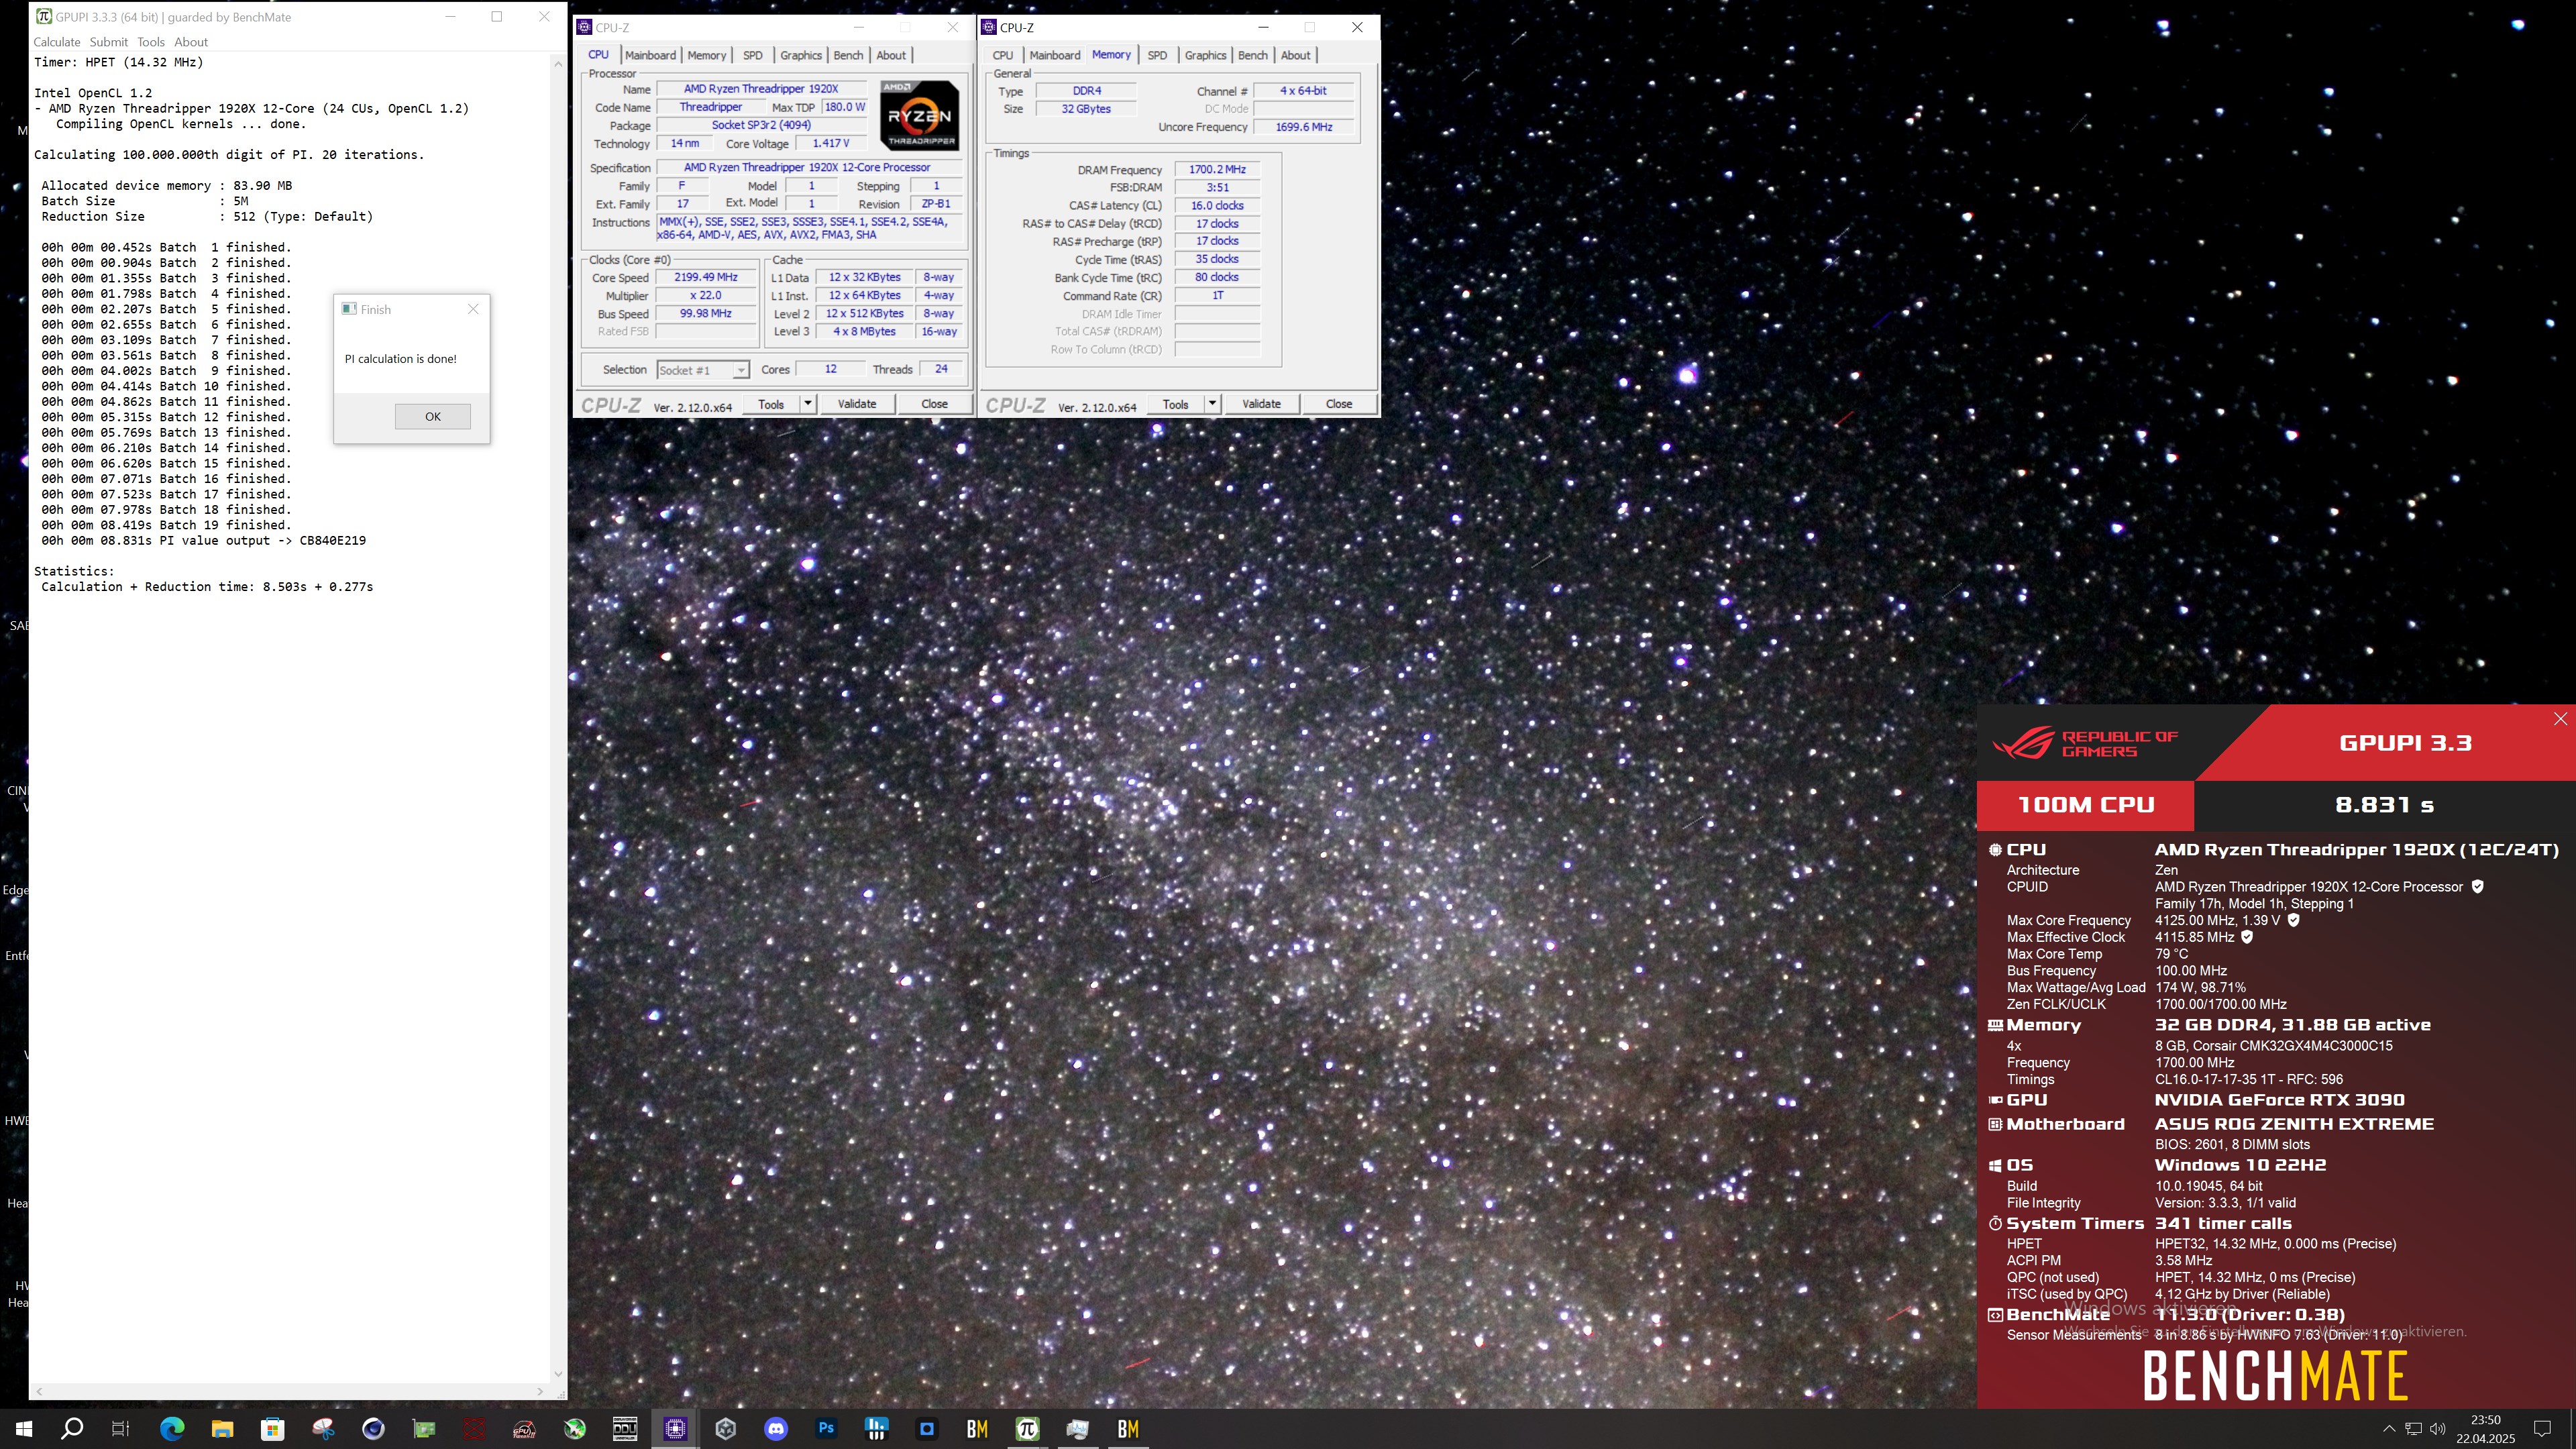
Task: Open GPU Tweak II from the taskbar
Action: (524, 1429)
